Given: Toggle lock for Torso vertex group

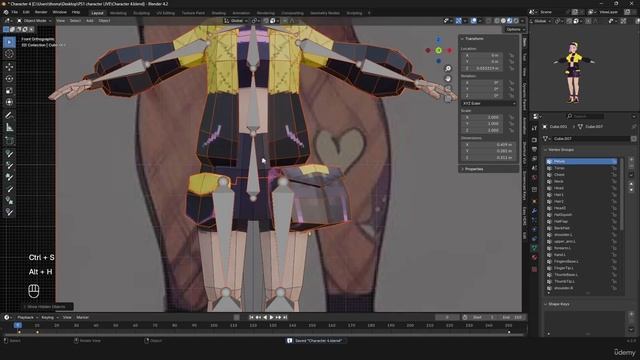Looking at the screenshot, I should tap(614, 168).
